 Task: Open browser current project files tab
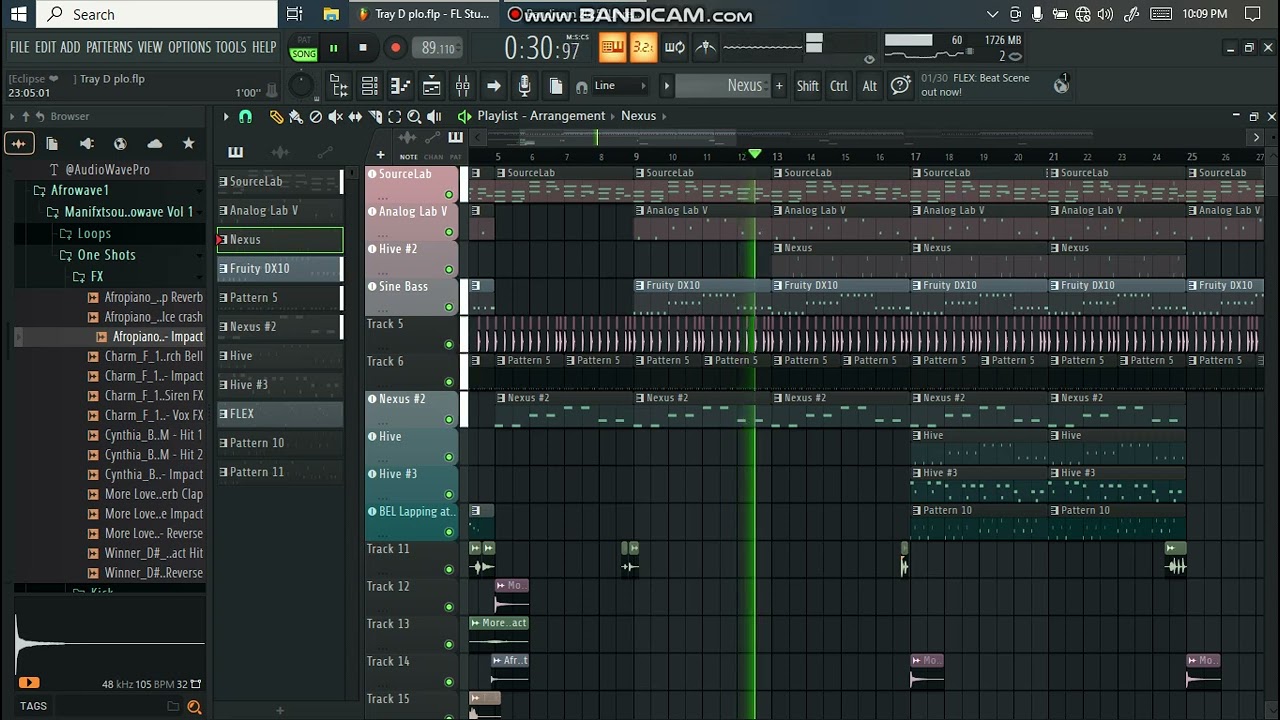[x=52, y=144]
